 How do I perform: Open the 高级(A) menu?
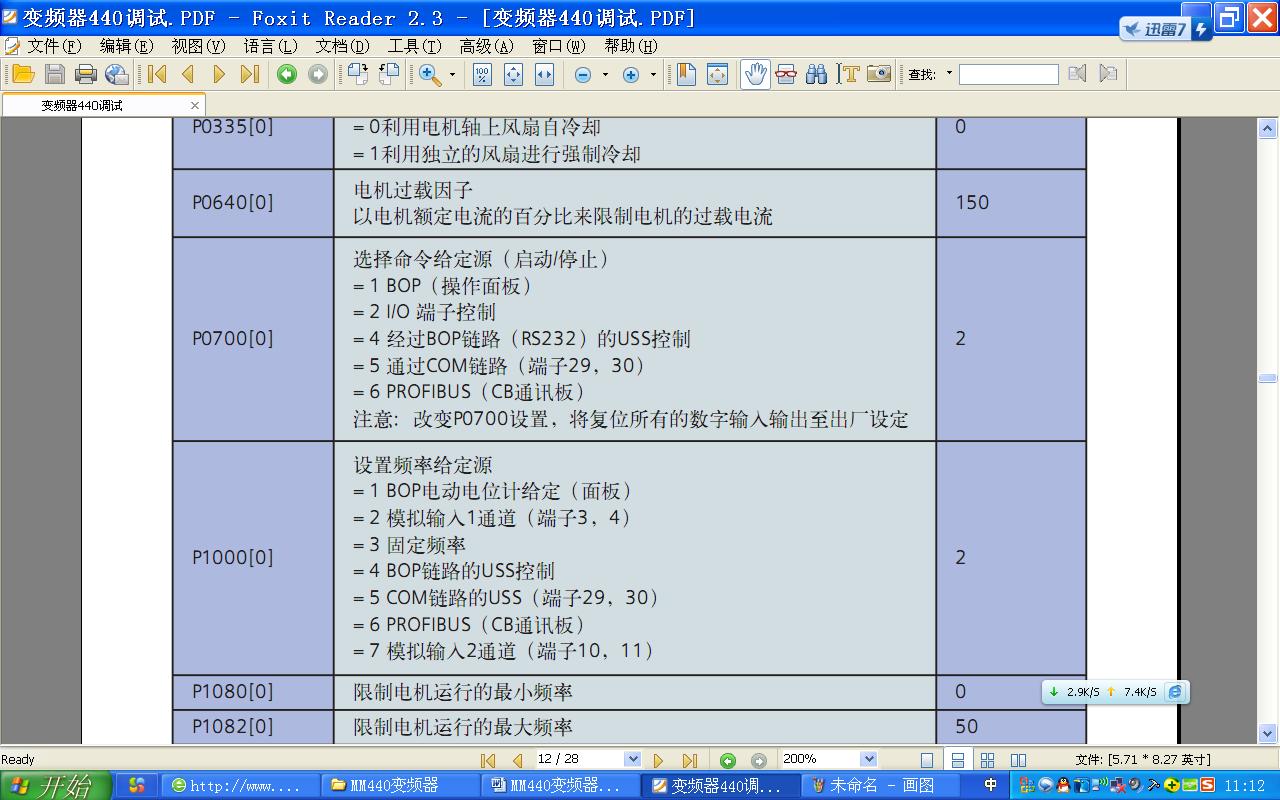coord(486,46)
